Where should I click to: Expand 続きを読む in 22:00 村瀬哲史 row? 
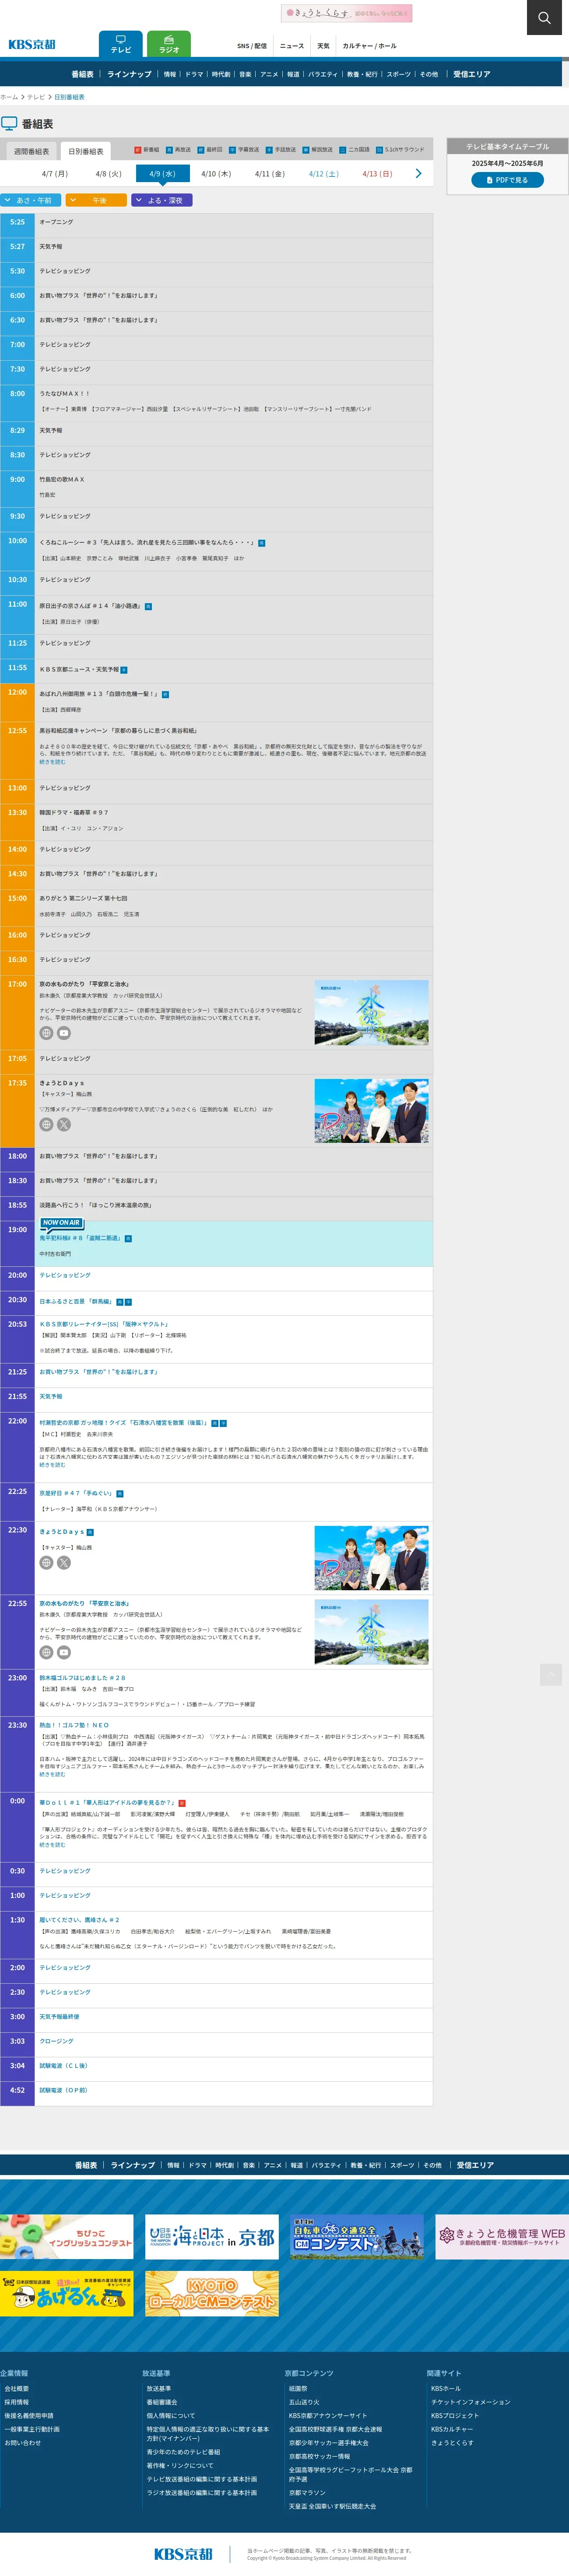(53, 1465)
